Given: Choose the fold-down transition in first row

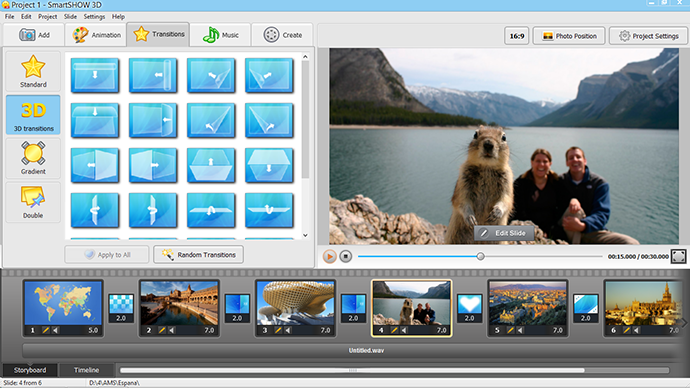Looking at the screenshot, I should point(95,75).
